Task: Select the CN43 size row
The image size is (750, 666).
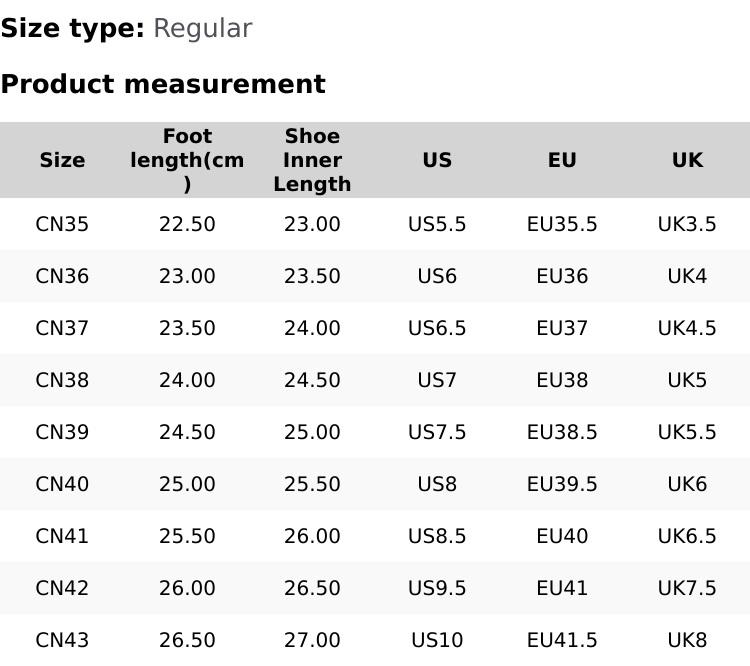Action: point(62,640)
